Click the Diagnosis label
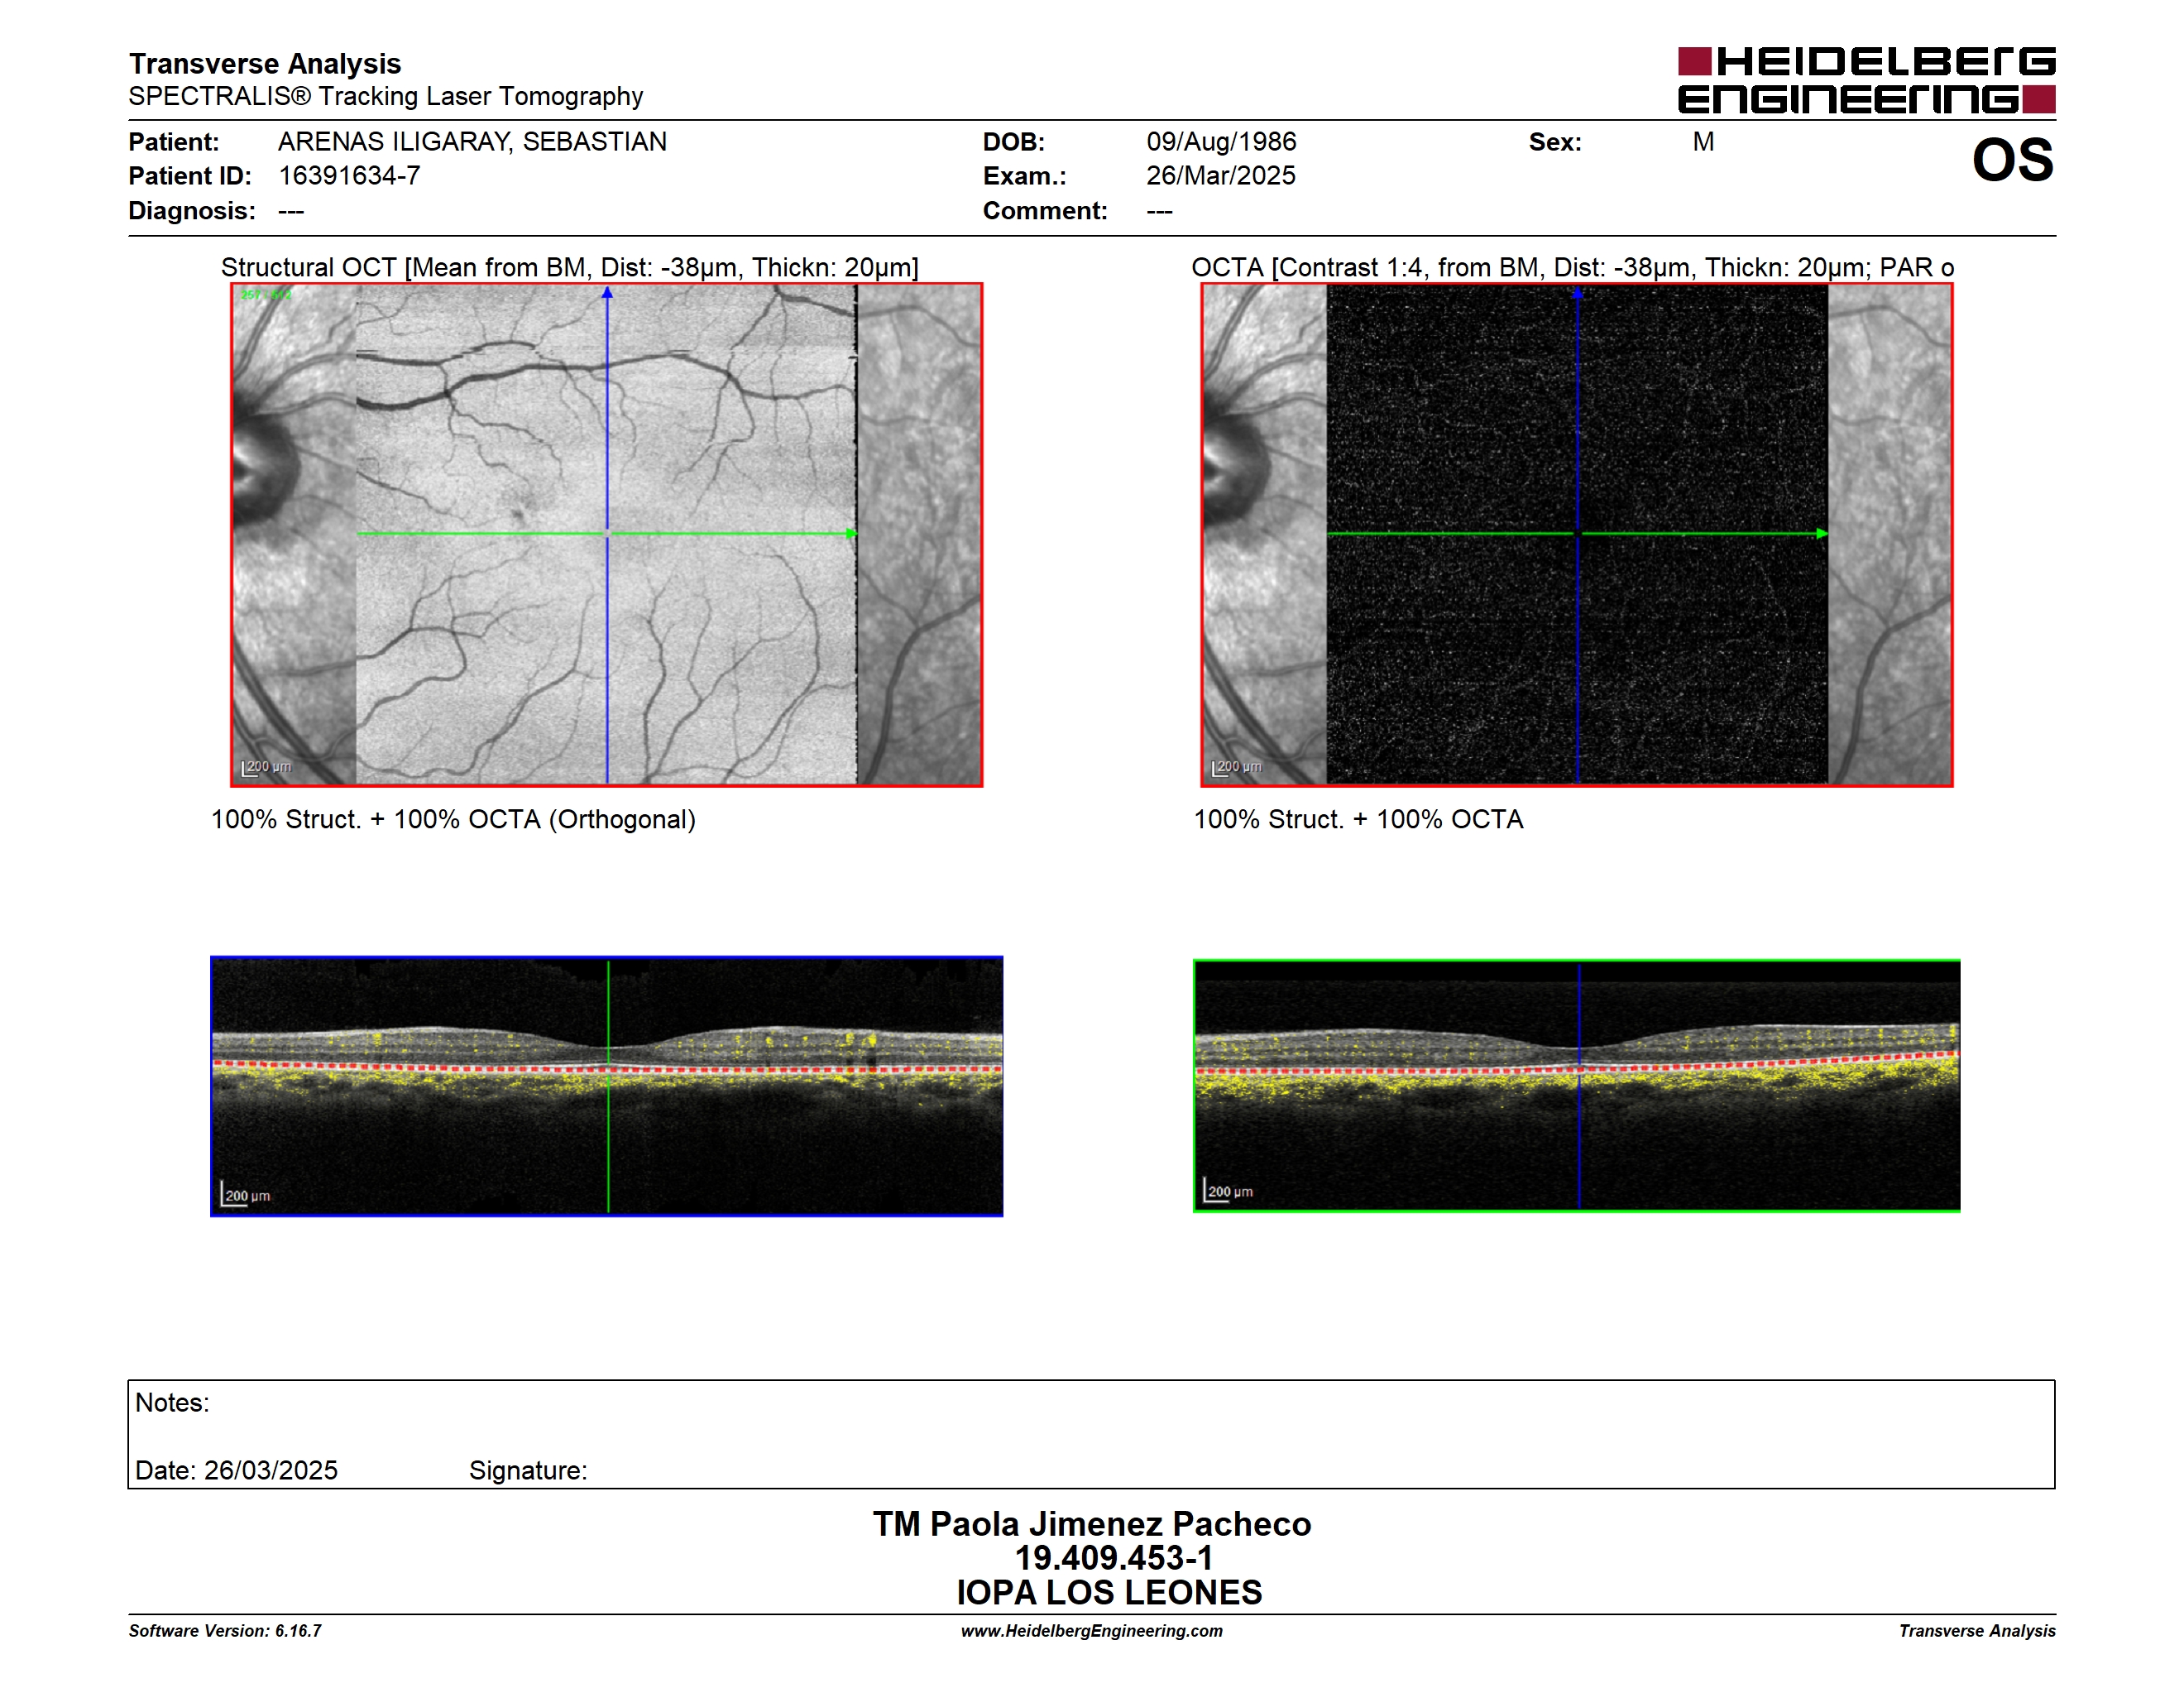This screenshot has width=2184, height=1688. tap(192, 210)
